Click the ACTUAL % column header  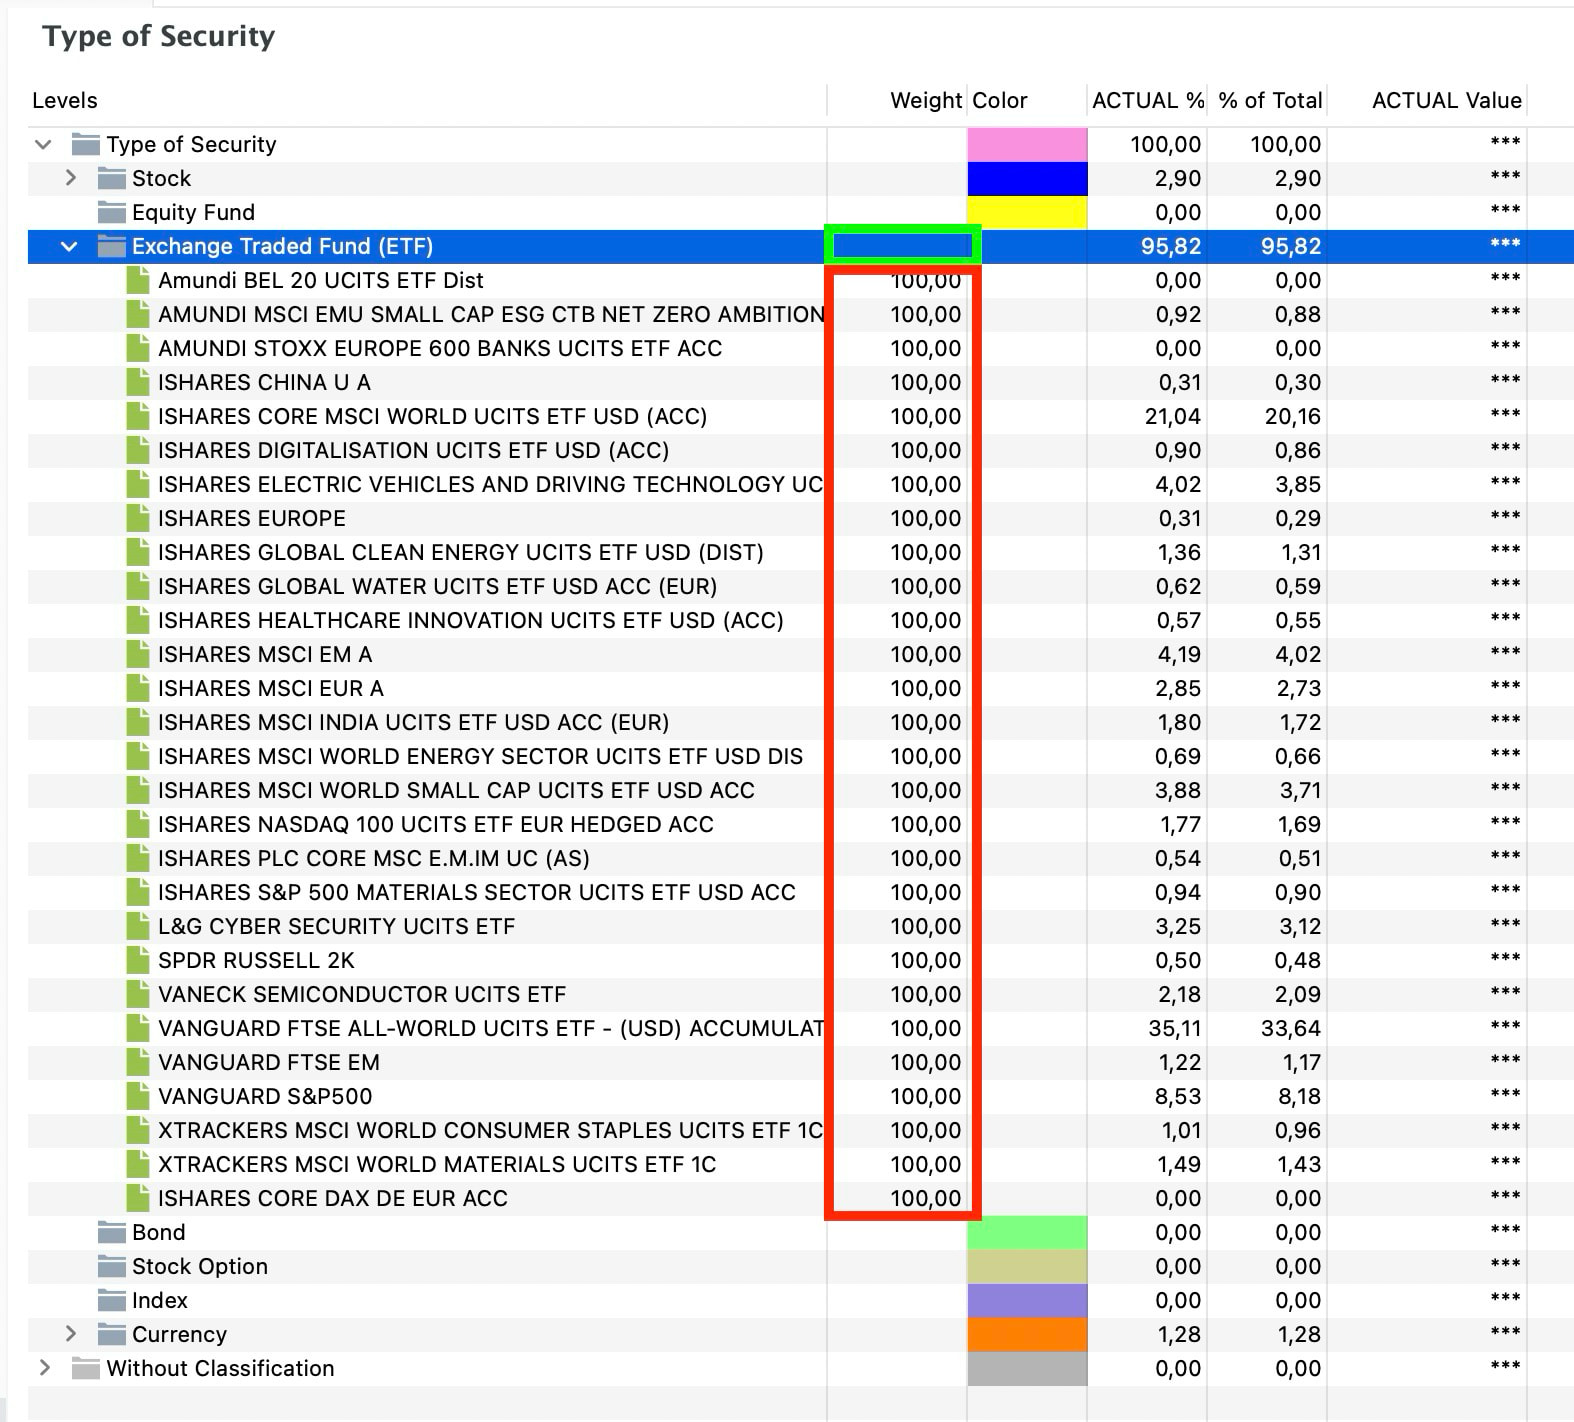tap(1148, 100)
